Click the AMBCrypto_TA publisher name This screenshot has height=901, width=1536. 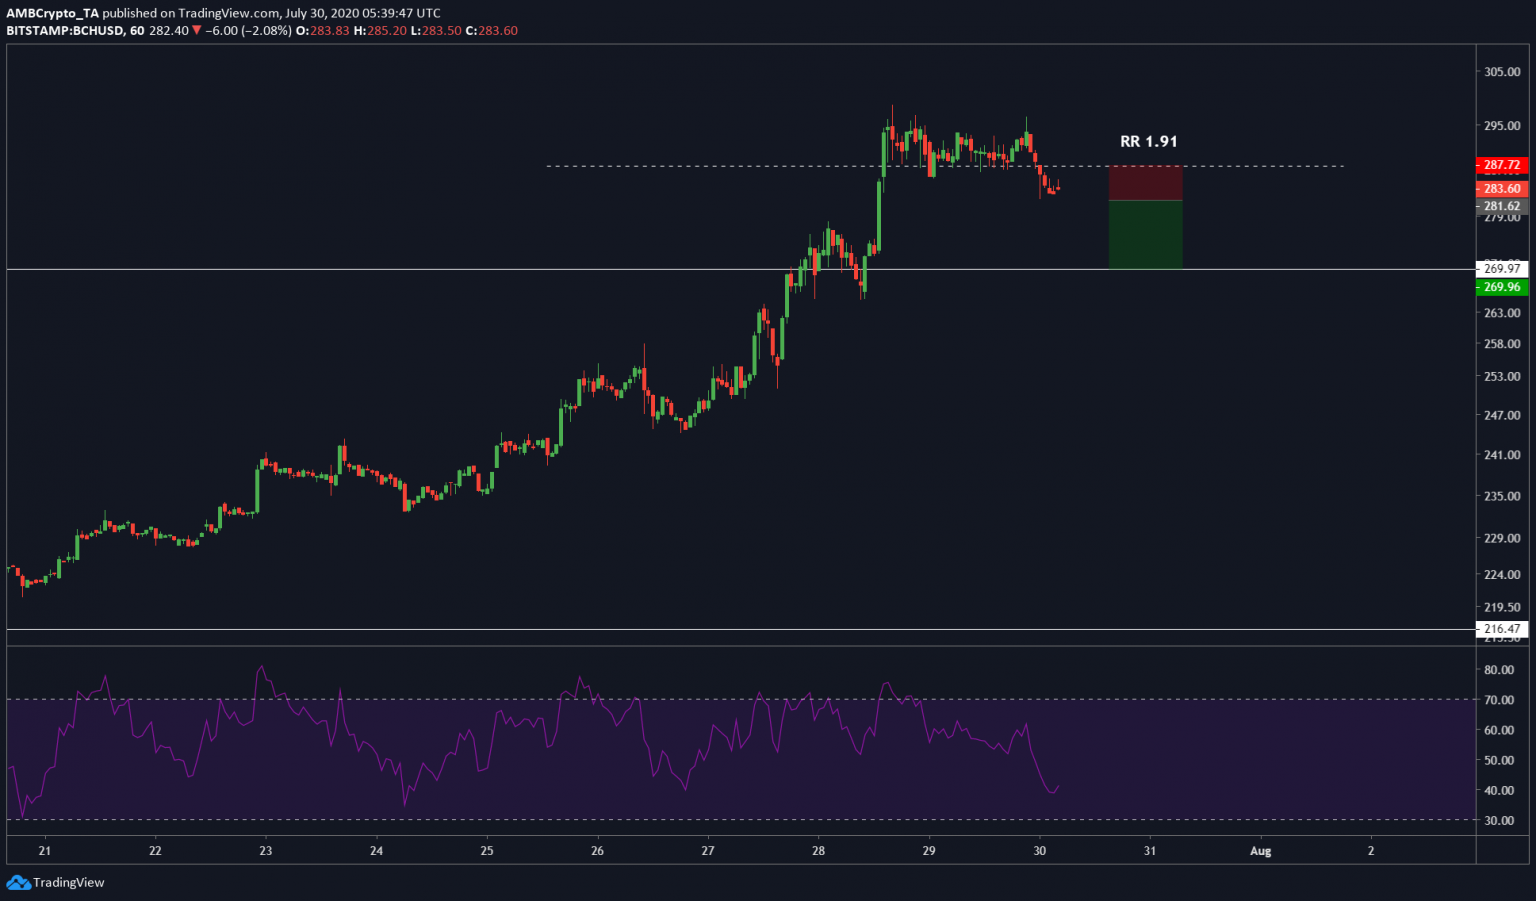tap(52, 13)
